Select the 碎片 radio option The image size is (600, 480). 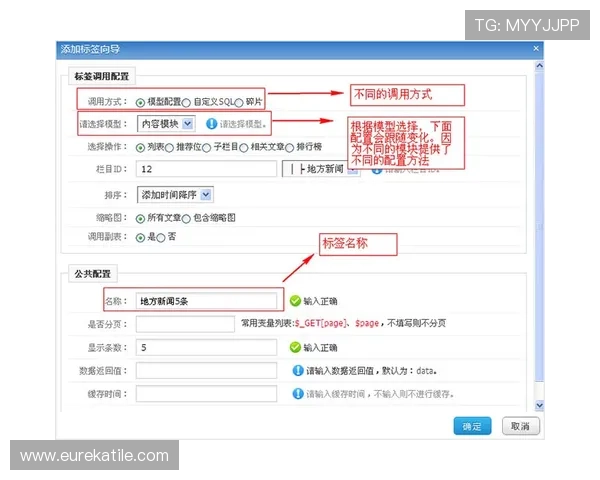(239, 103)
